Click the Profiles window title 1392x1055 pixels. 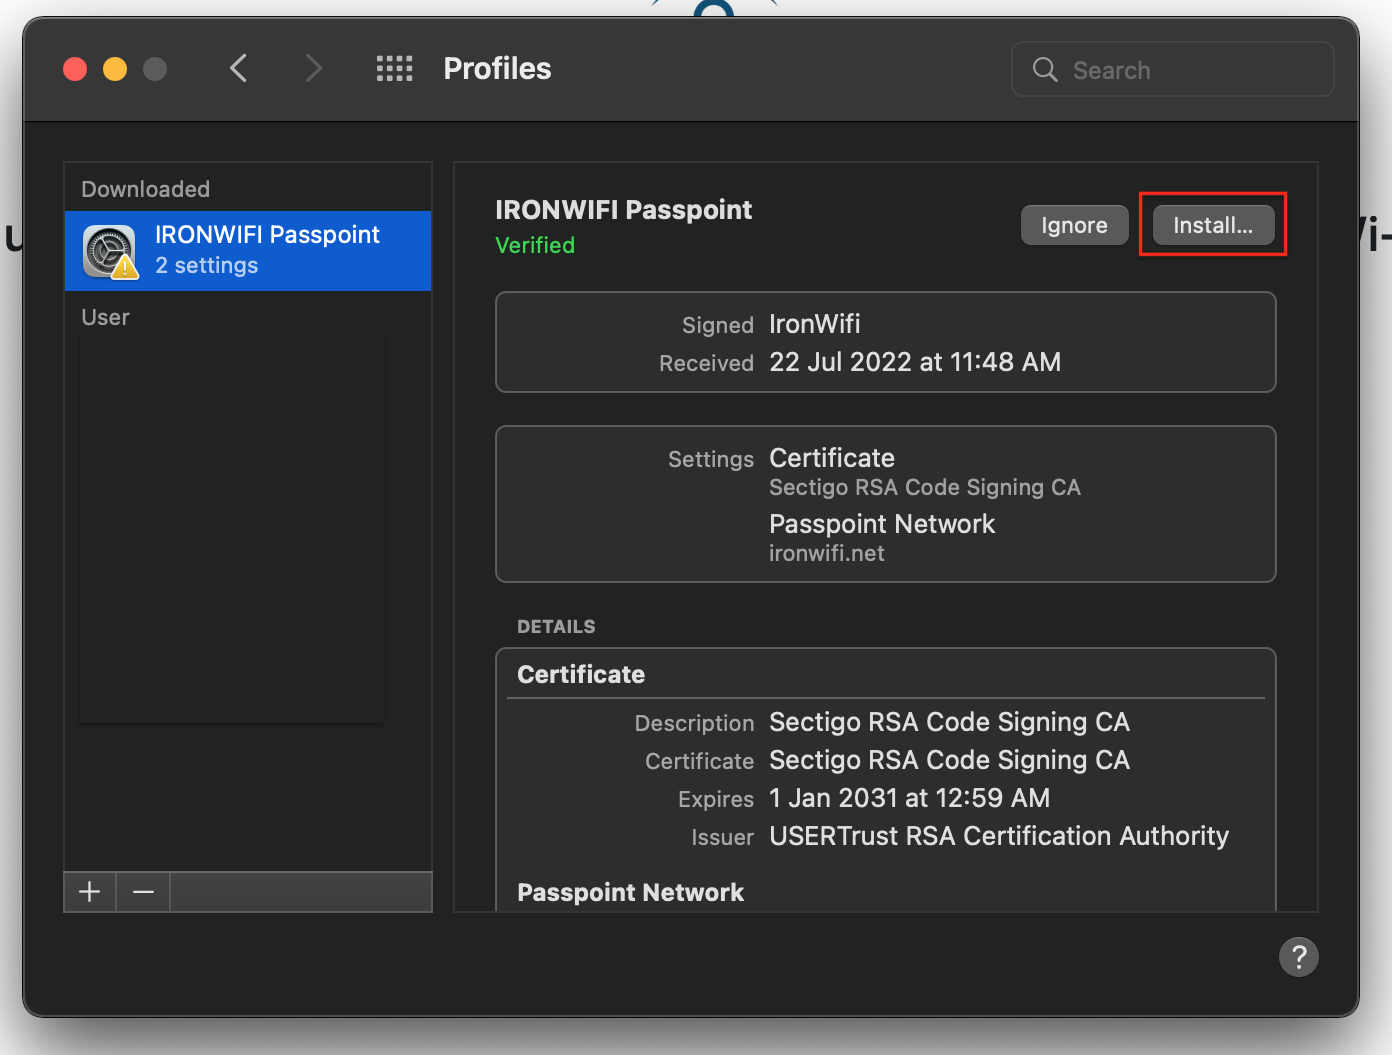coord(497,68)
